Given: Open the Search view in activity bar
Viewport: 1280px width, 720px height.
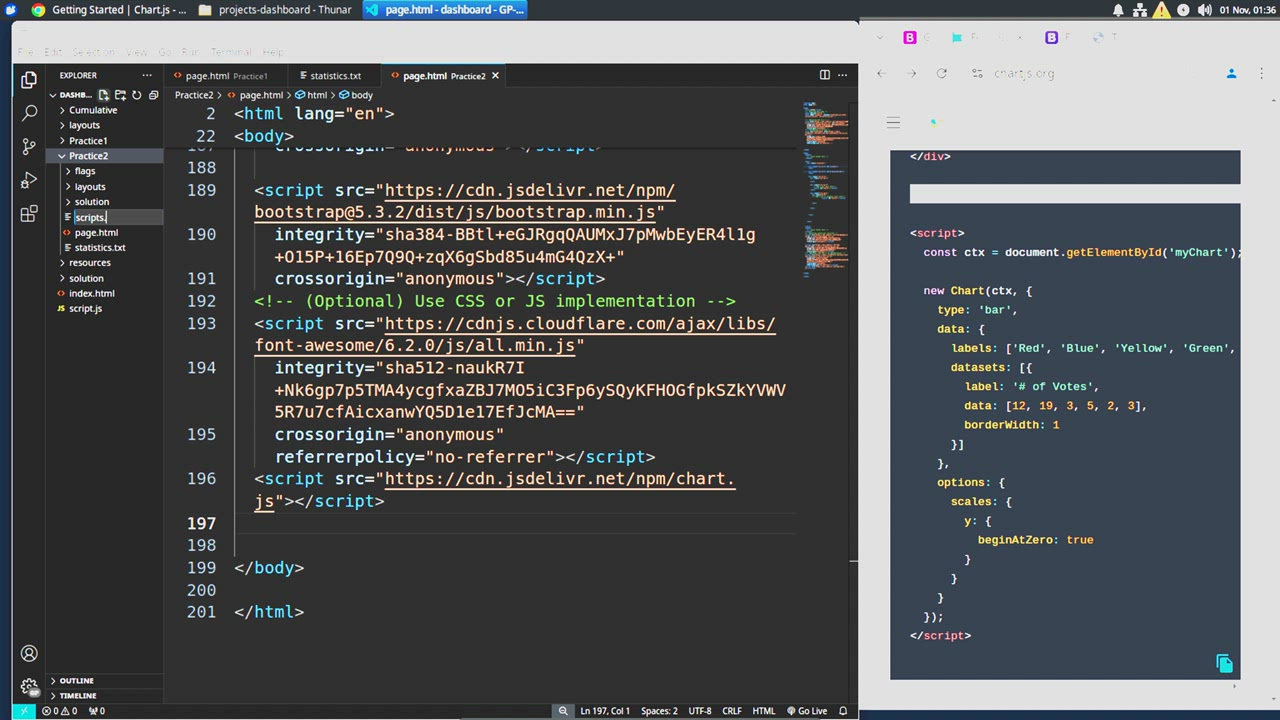Looking at the screenshot, I should [x=29, y=113].
